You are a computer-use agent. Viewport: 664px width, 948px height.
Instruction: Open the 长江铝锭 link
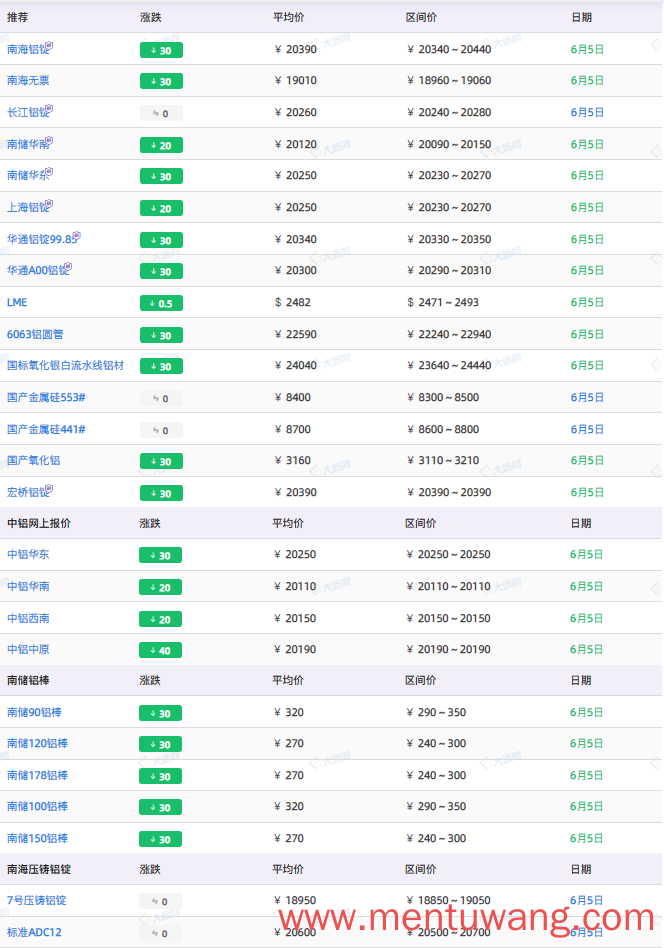click(x=27, y=112)
